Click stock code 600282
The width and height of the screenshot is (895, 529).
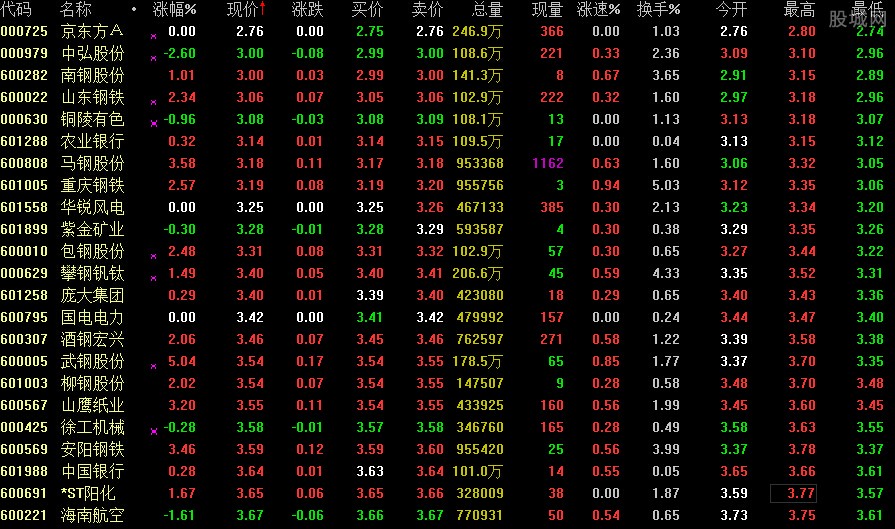coord(25,75)
